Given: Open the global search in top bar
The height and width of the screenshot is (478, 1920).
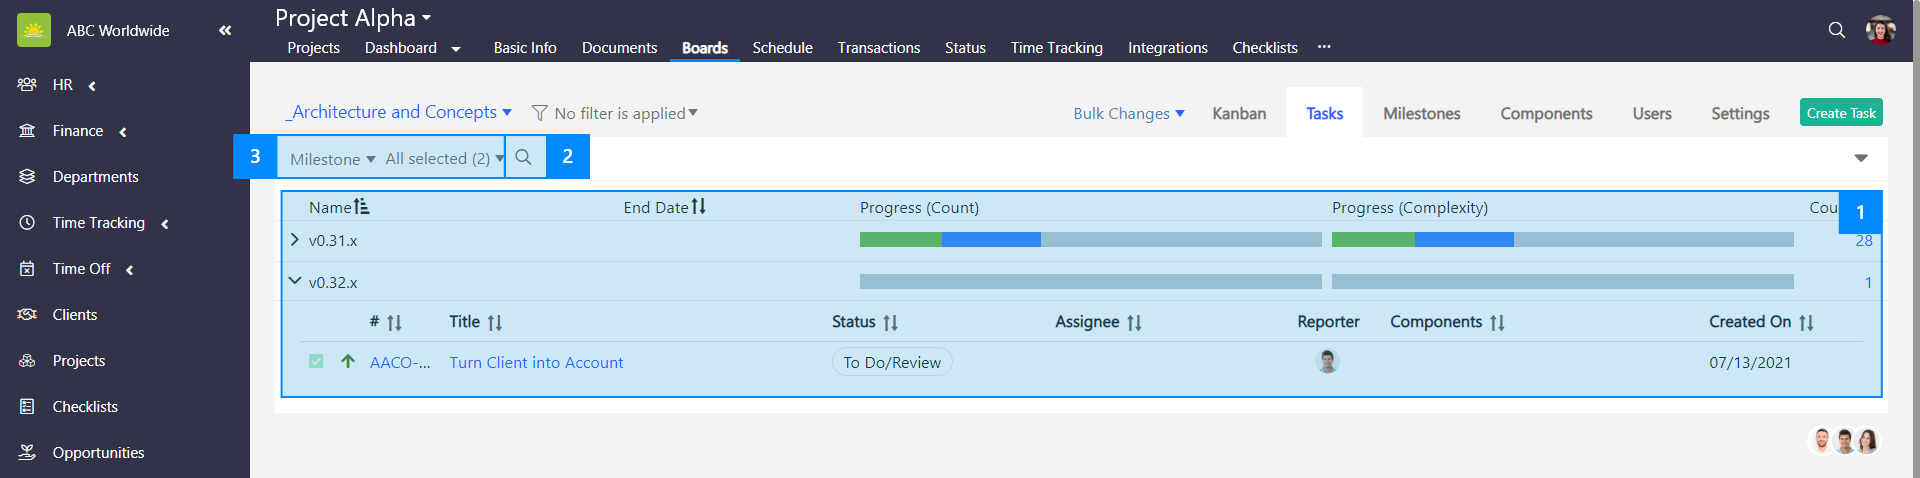Looking at the screenshot, I should click(1836, 30).
